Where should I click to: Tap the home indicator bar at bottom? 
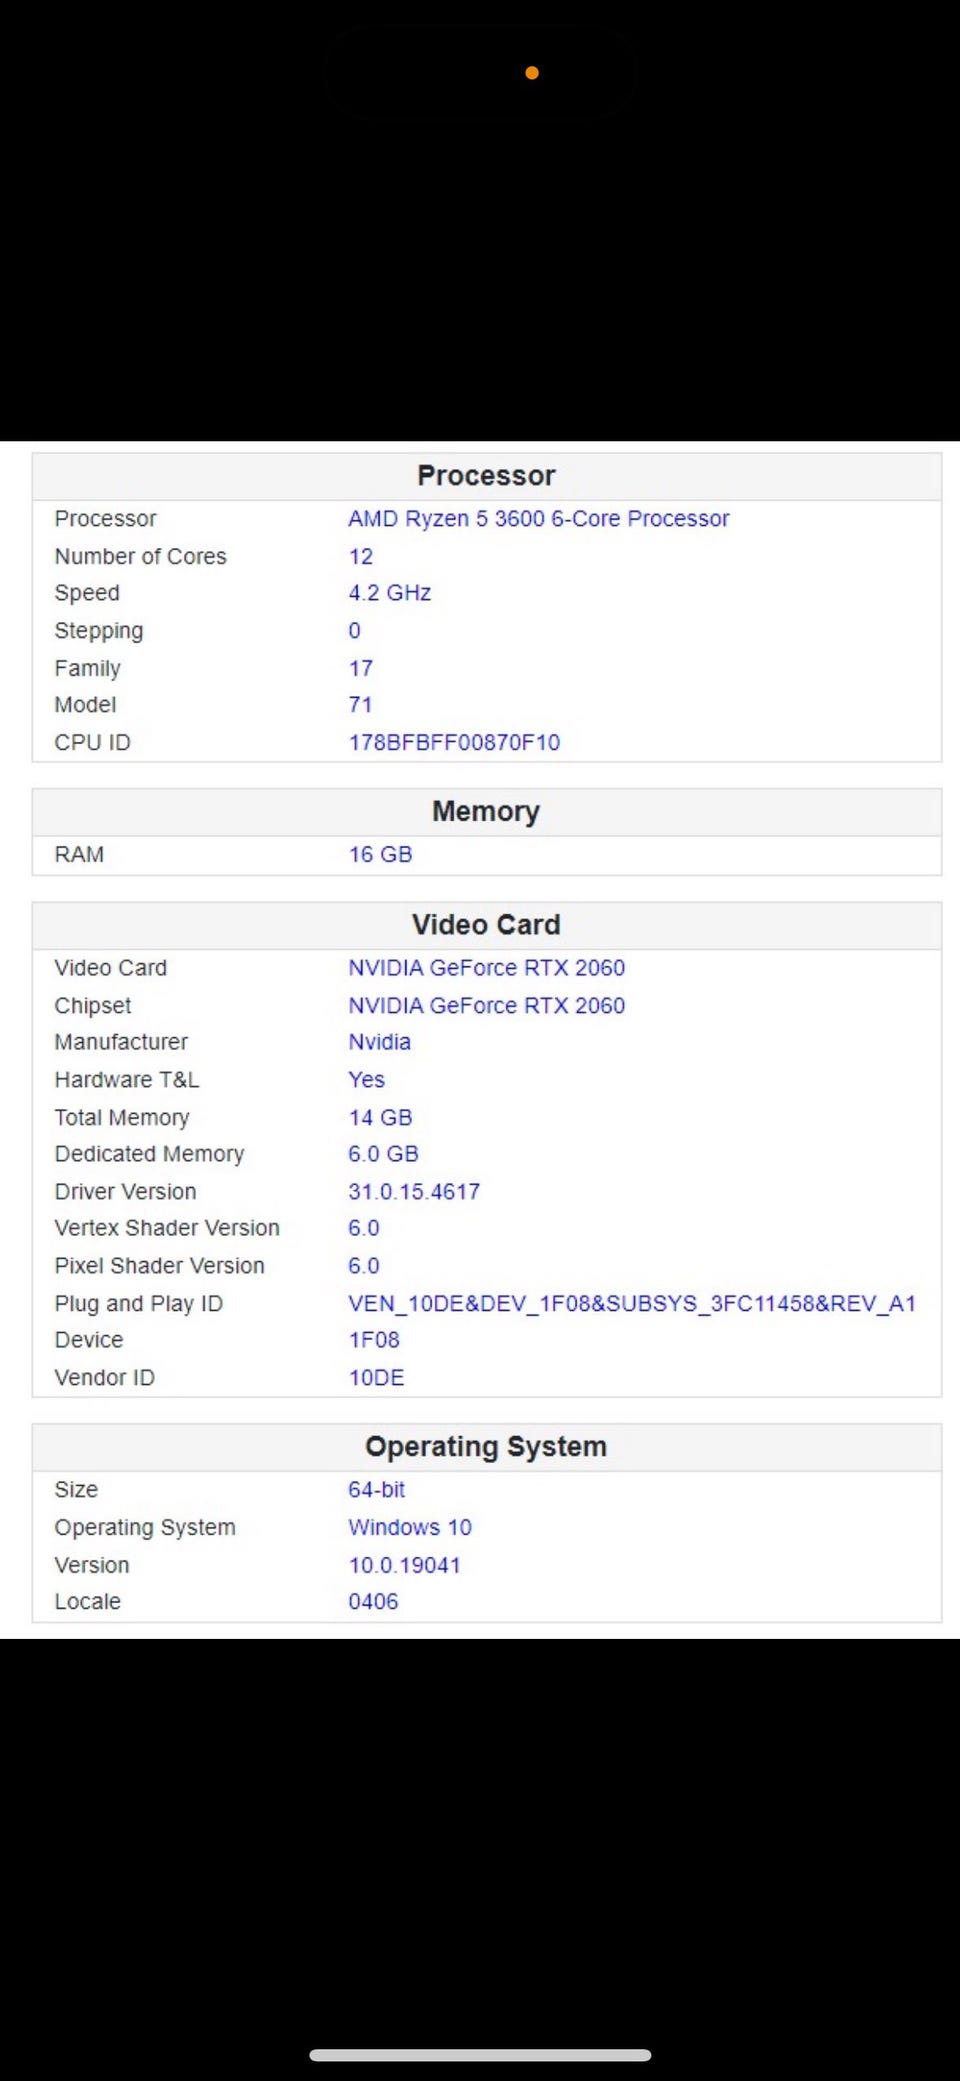coord(480,2055)
